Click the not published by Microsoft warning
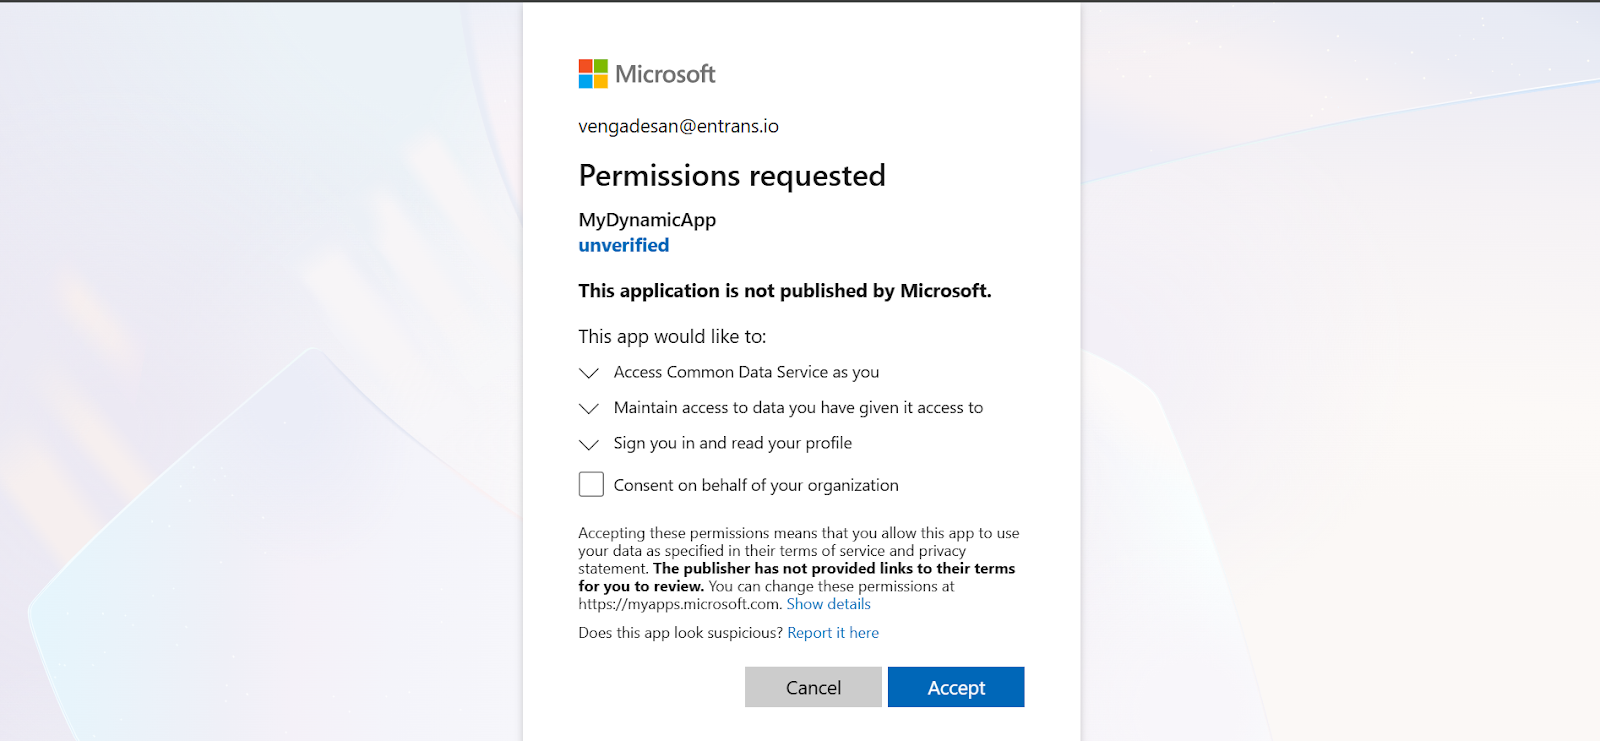This screenshot has height=741, width=1600. [x=784, y=291]
